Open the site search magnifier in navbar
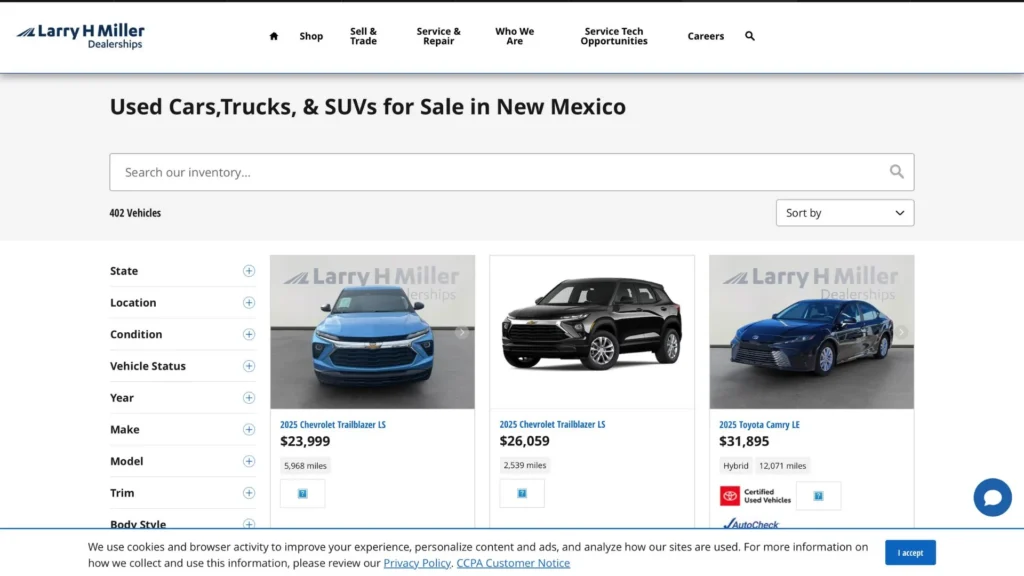 pos(750,36)
